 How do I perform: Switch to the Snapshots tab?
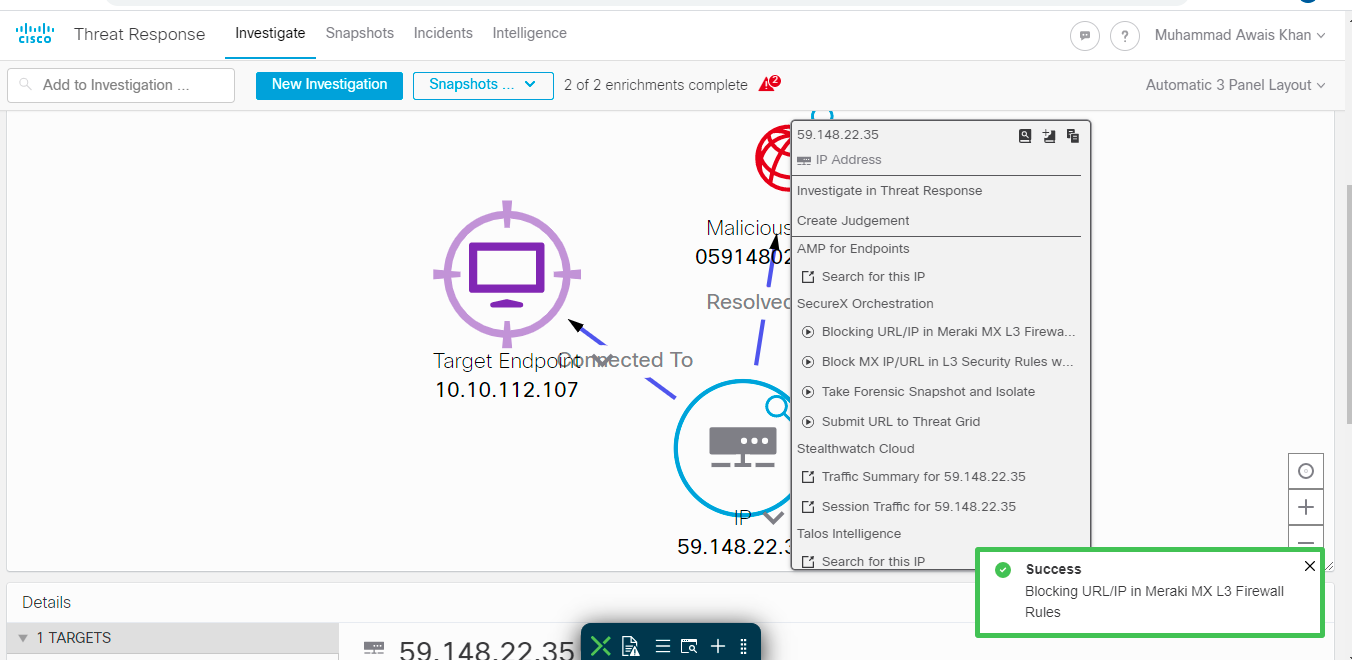[x=360, y=33]
